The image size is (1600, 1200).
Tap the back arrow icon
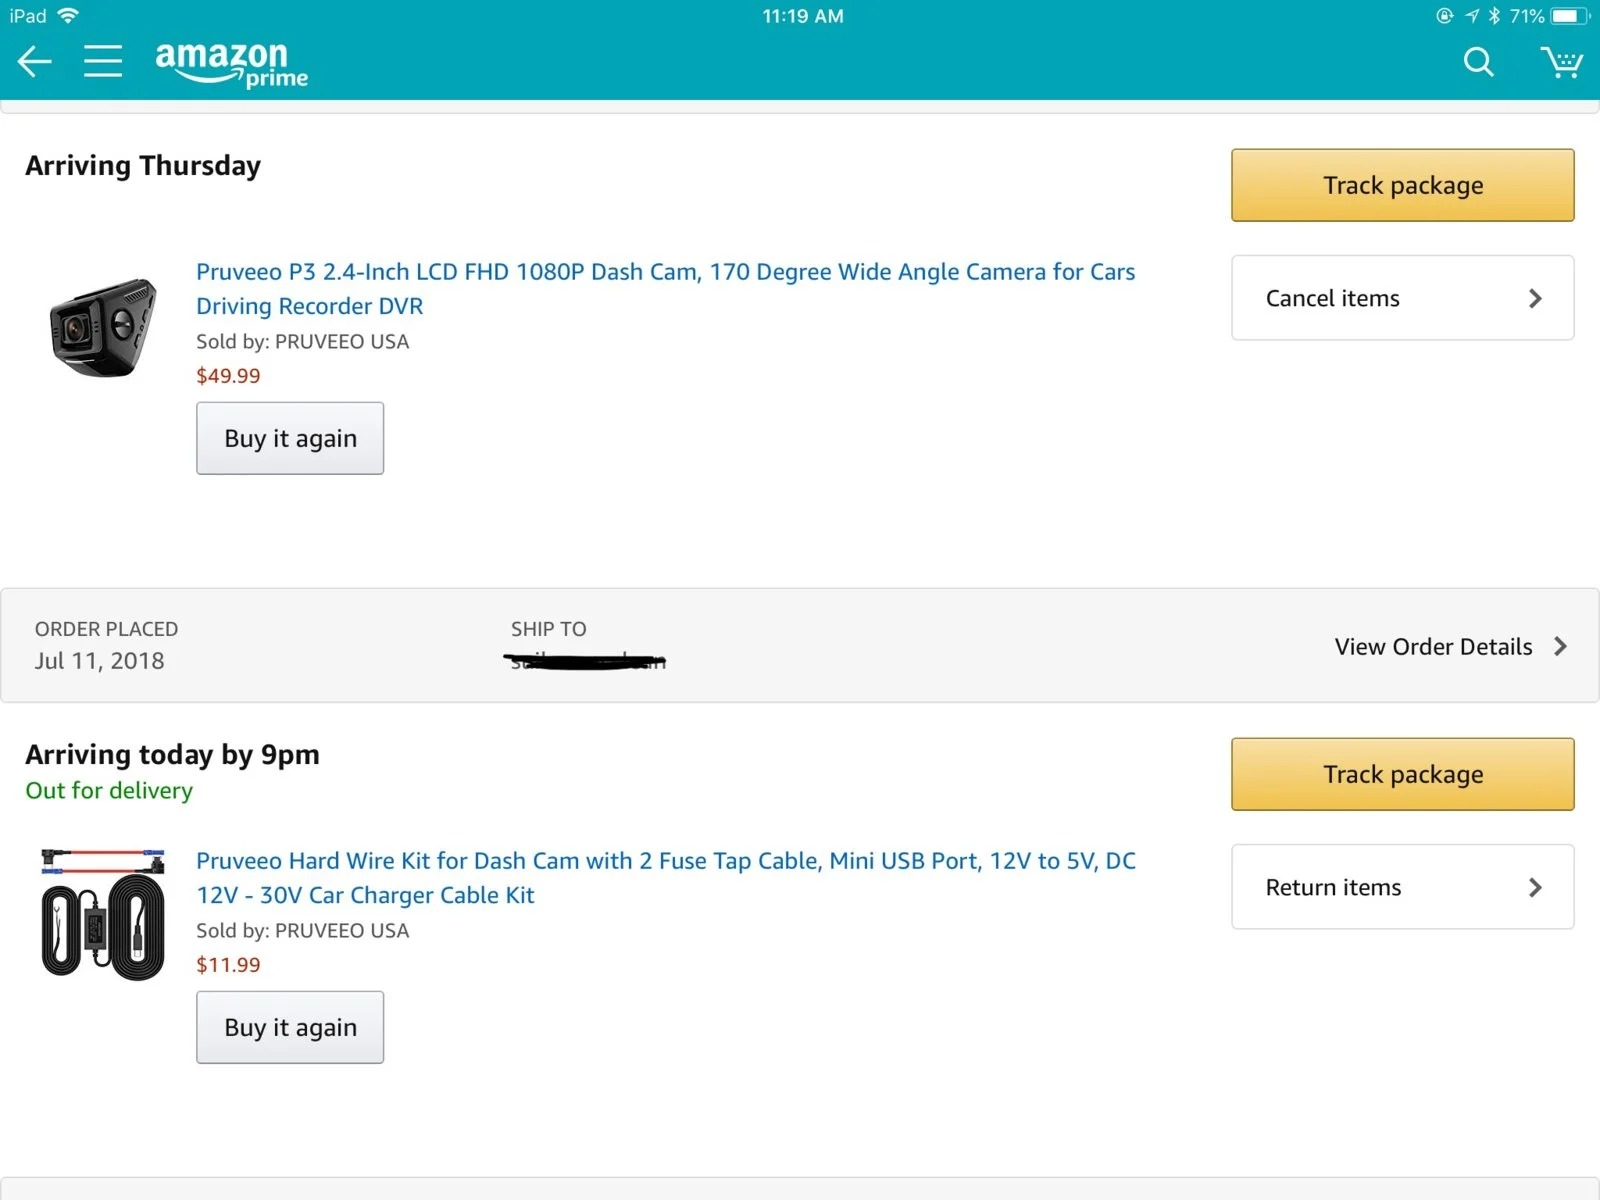pos(35,62)
